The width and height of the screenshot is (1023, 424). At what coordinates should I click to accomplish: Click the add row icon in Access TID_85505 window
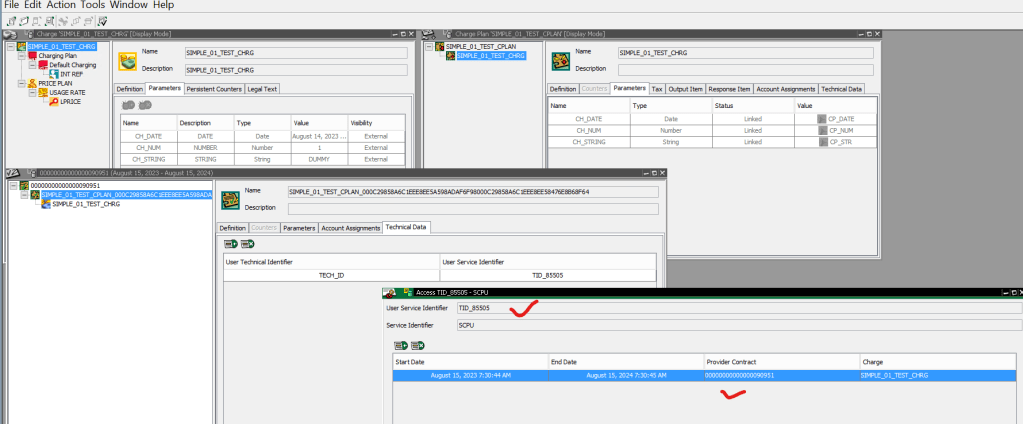pyautogui.click(x=401, y=345)
